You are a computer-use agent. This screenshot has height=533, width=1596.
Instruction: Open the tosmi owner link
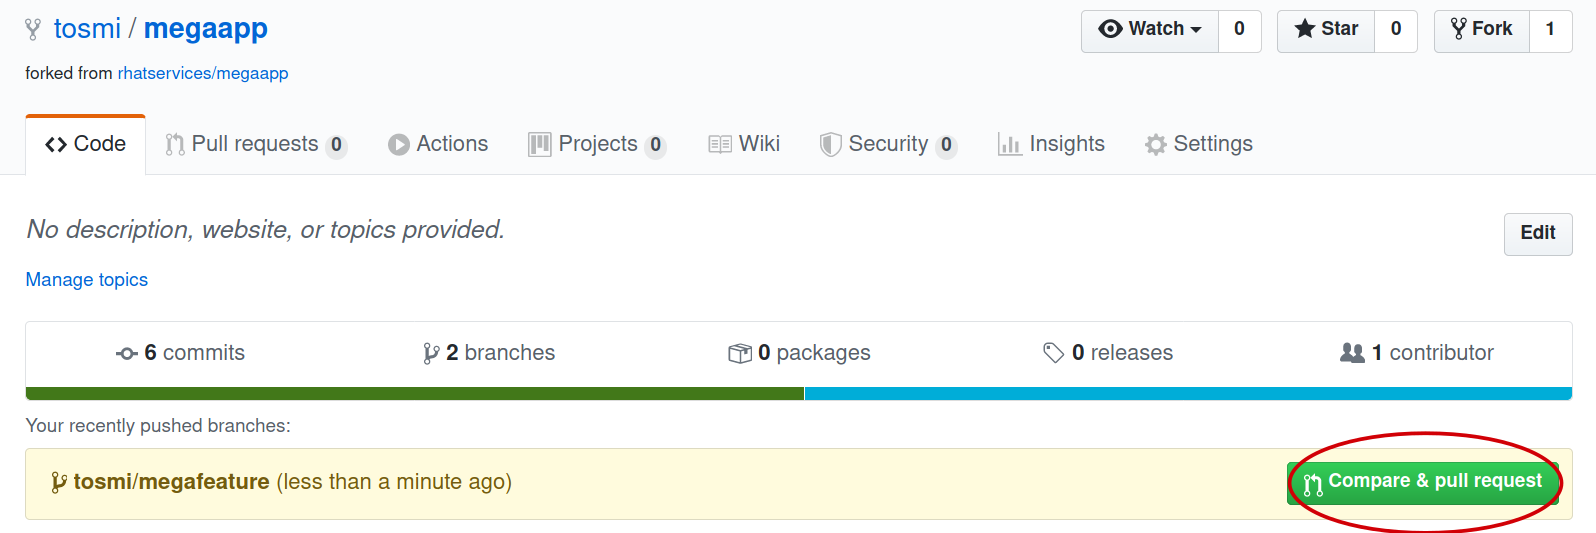coord(87,29)
